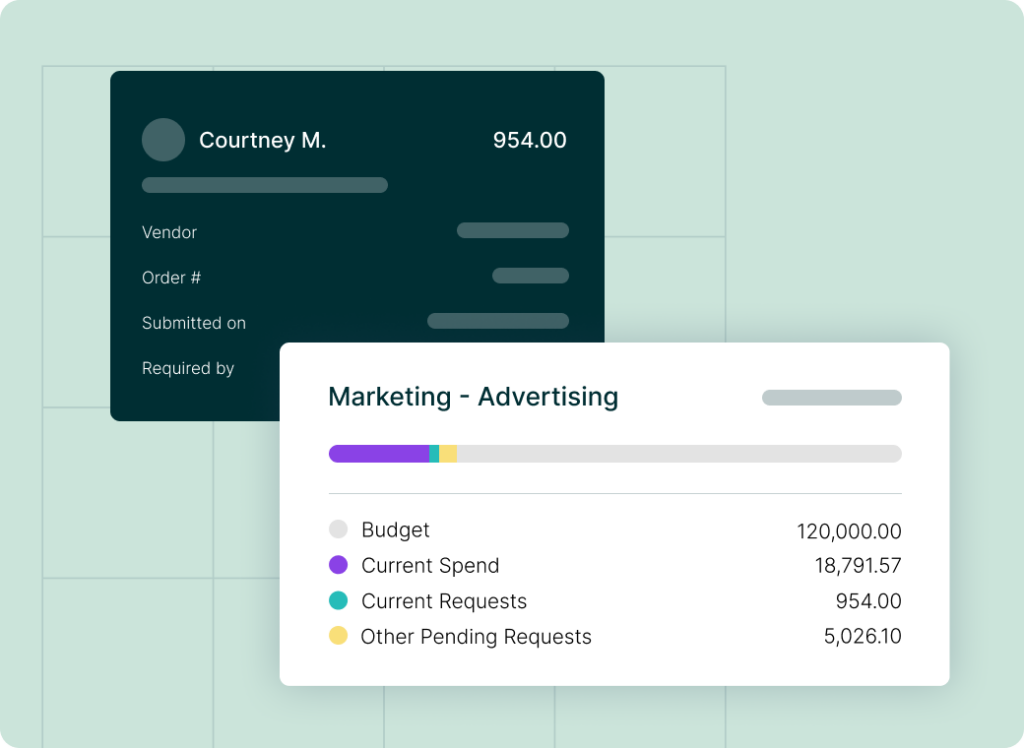Open the Marketing - Advertising header dropdown pill
The width and height of the screenshot is (1024, 748).
[831, 397]
